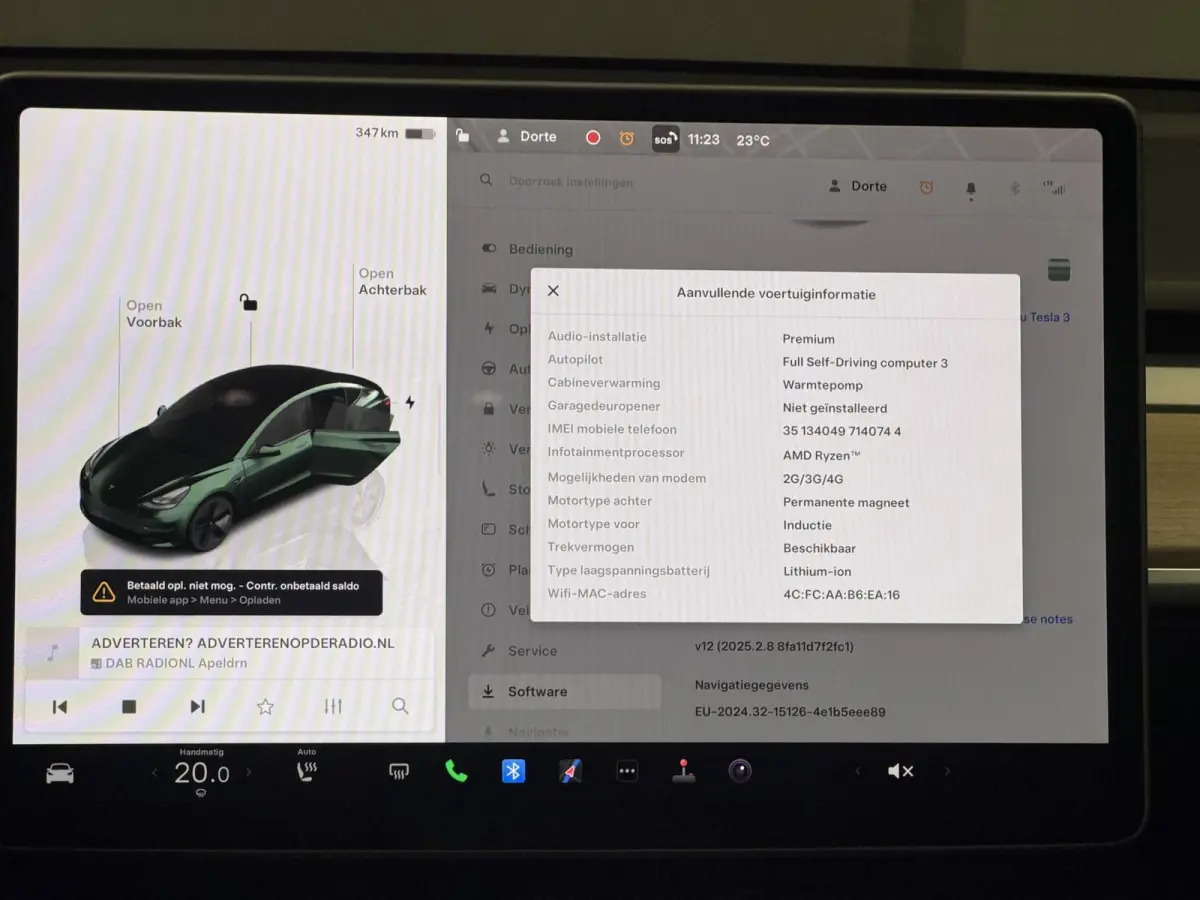Open Dorte profile in the status bar

click(527, 136)
